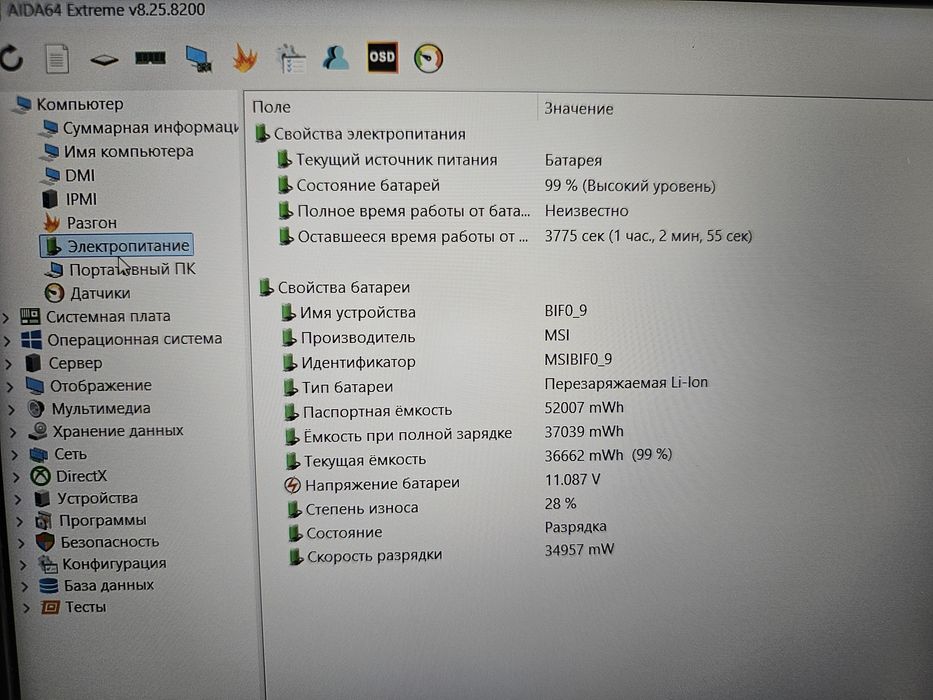Viewport: 933px width, 700px height.
Task: Expand the DirectX node
Action: [16, 477]
